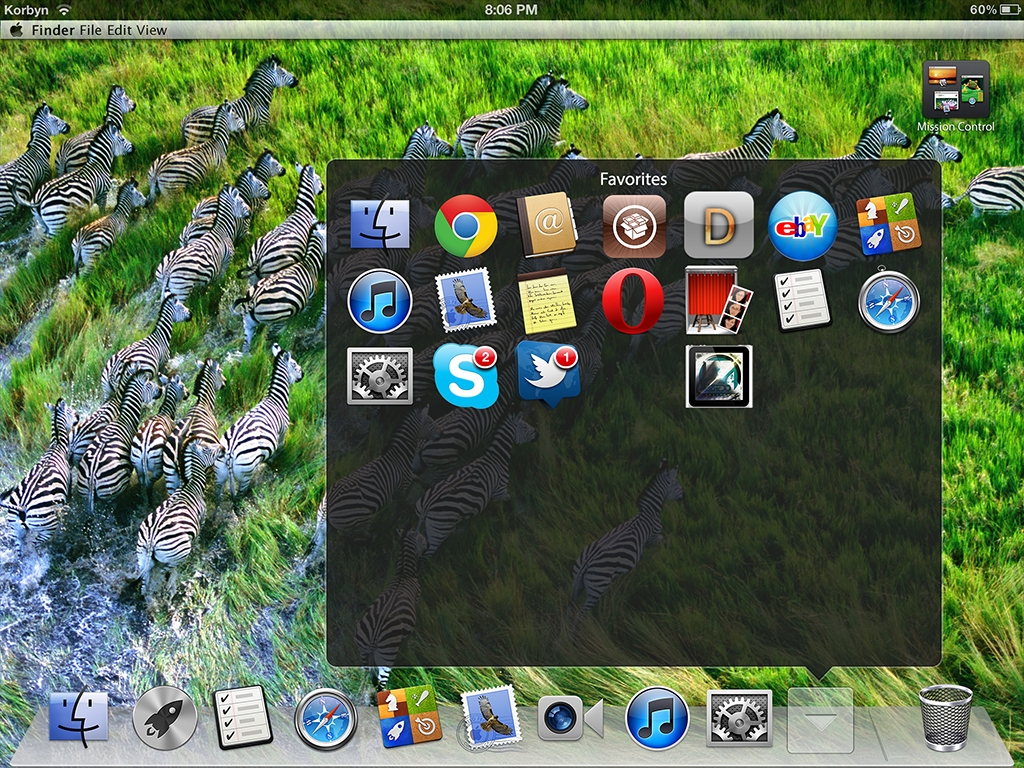Click the Wi-Fi status icon
1024x768 pixels.
pyautogui.click(x=64, y=10)
